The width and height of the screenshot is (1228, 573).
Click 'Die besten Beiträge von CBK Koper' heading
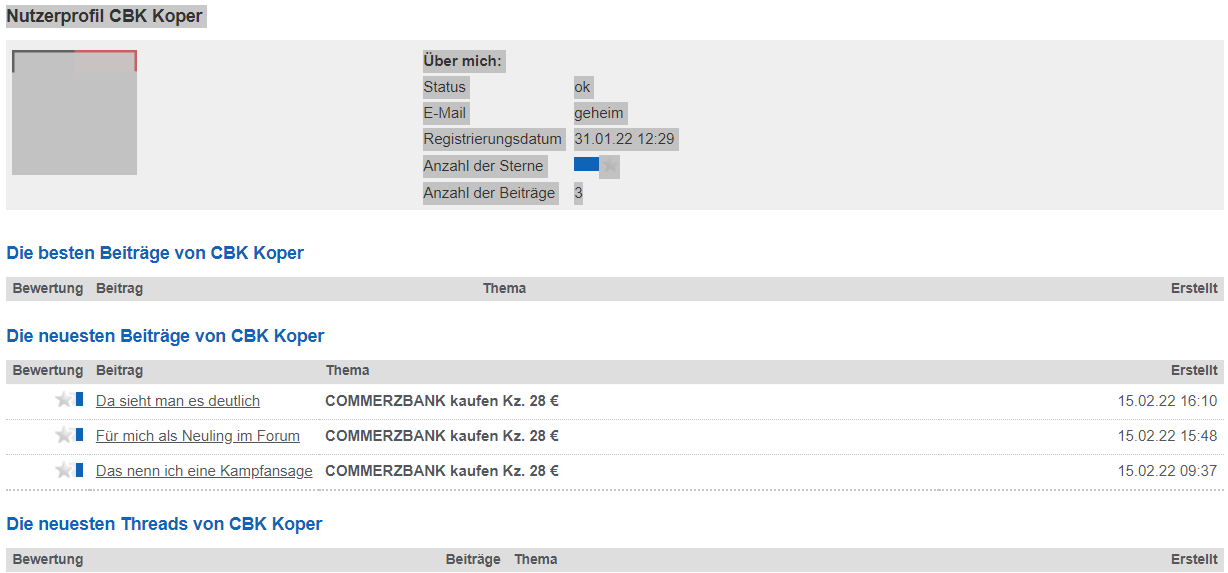click(155, 253)
